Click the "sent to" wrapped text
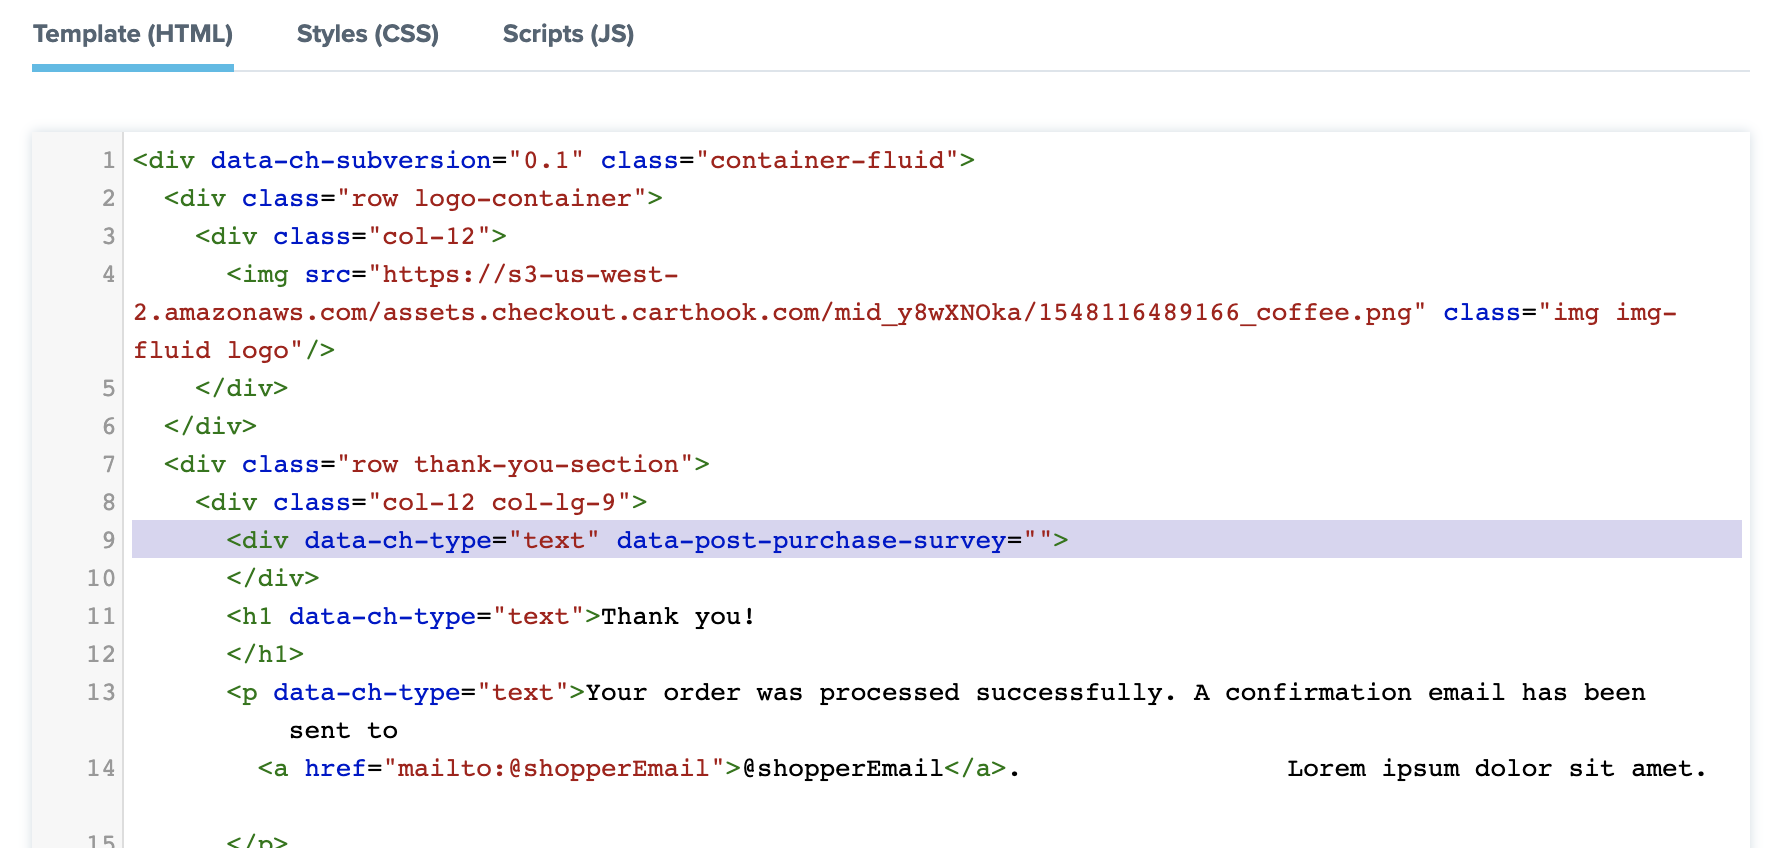1788x848 pixels. pyautogui.click(x=344, y=730)
